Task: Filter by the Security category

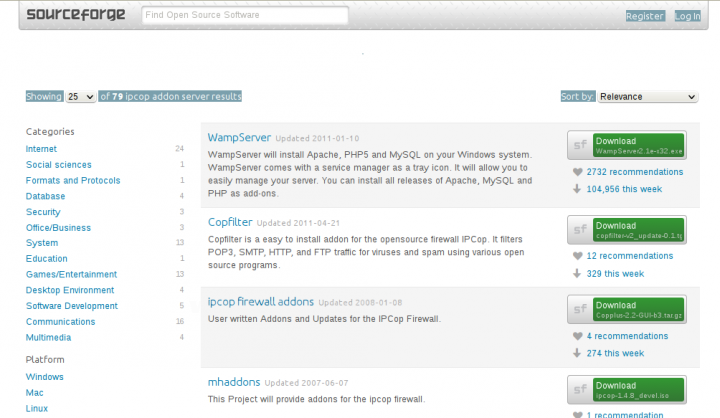Action: point(43,212)
